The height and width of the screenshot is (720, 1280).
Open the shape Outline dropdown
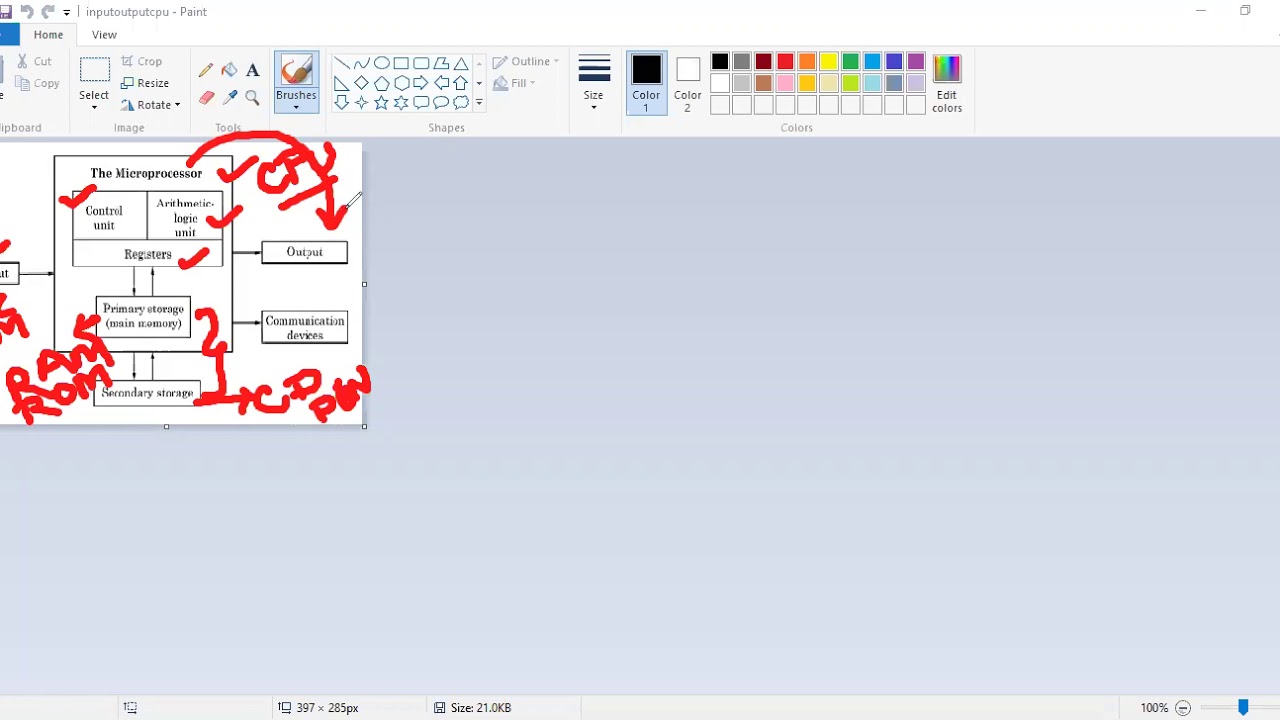(526, 61)
